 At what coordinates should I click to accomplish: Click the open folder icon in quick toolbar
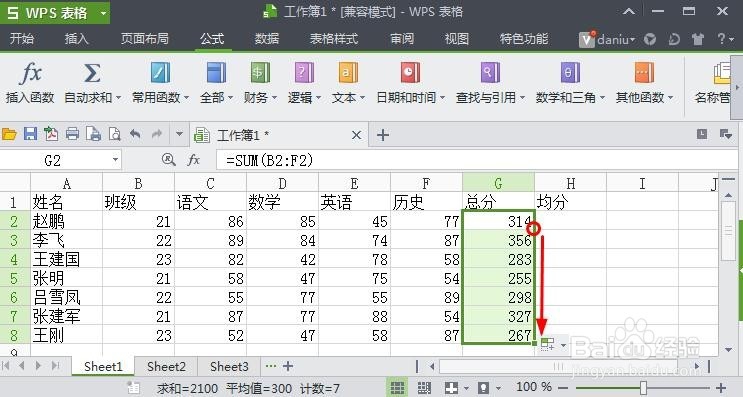click(9, 135)
